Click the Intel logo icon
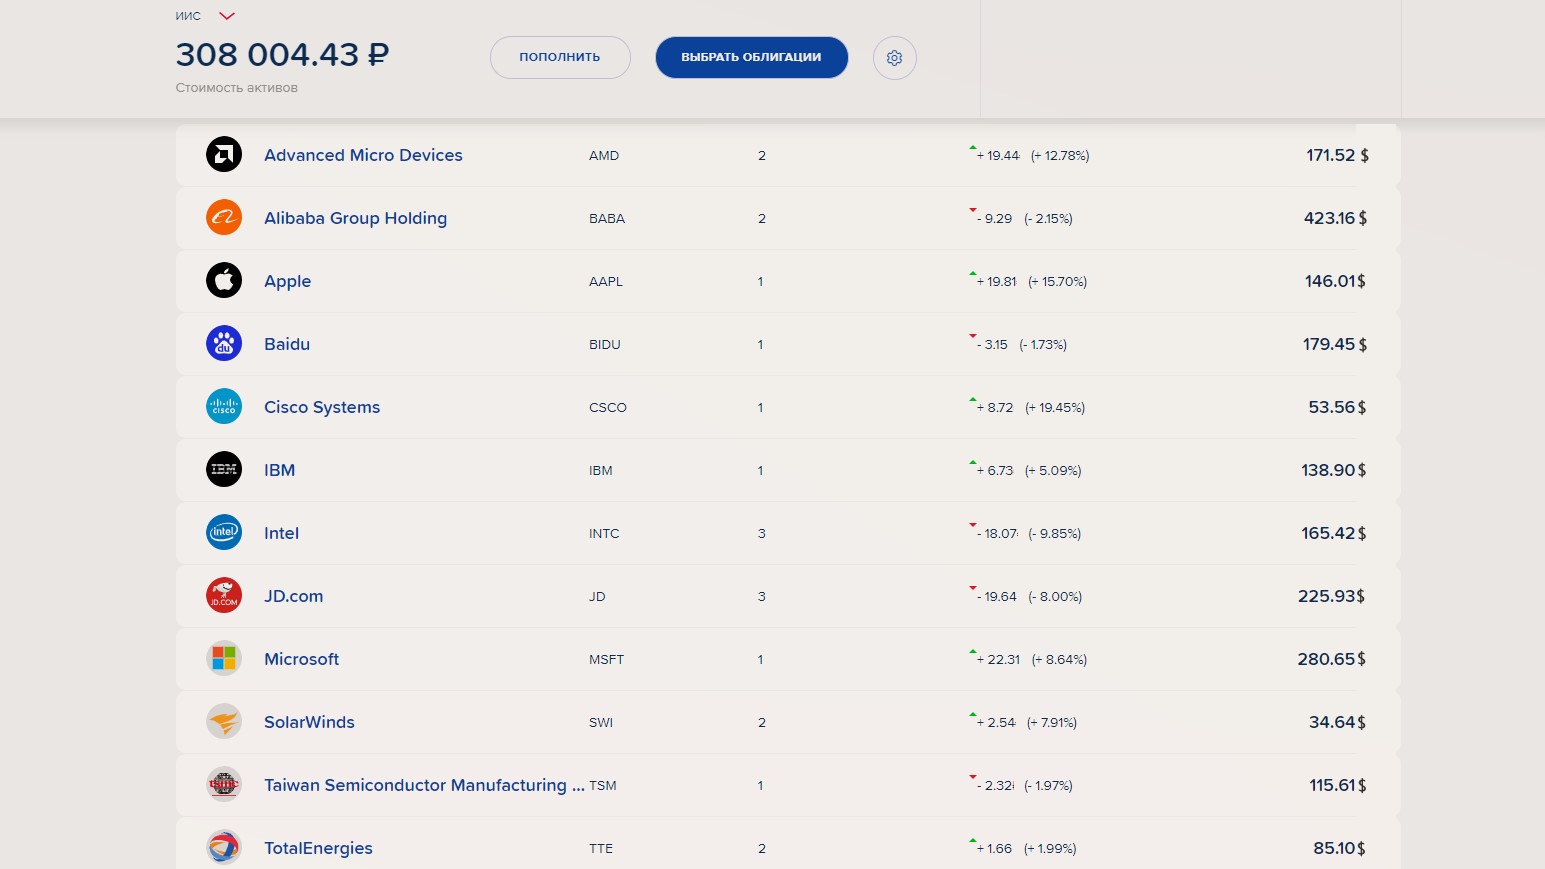This screenshot has width=1545, height=869. [224, 532]
